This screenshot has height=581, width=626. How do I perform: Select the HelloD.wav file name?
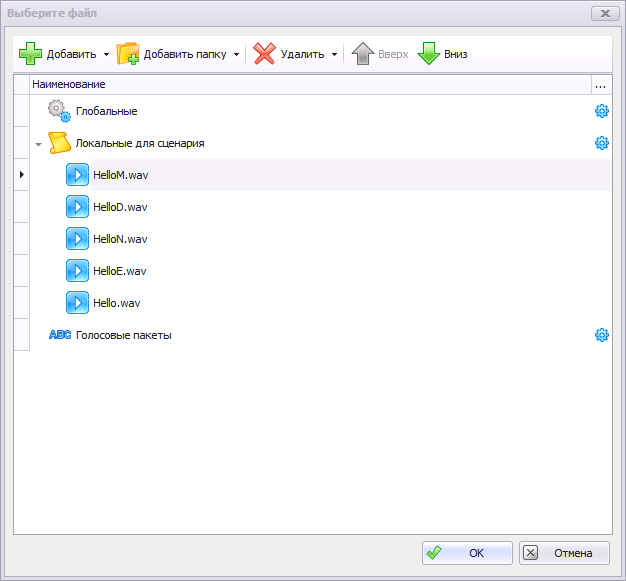(120, 207)
